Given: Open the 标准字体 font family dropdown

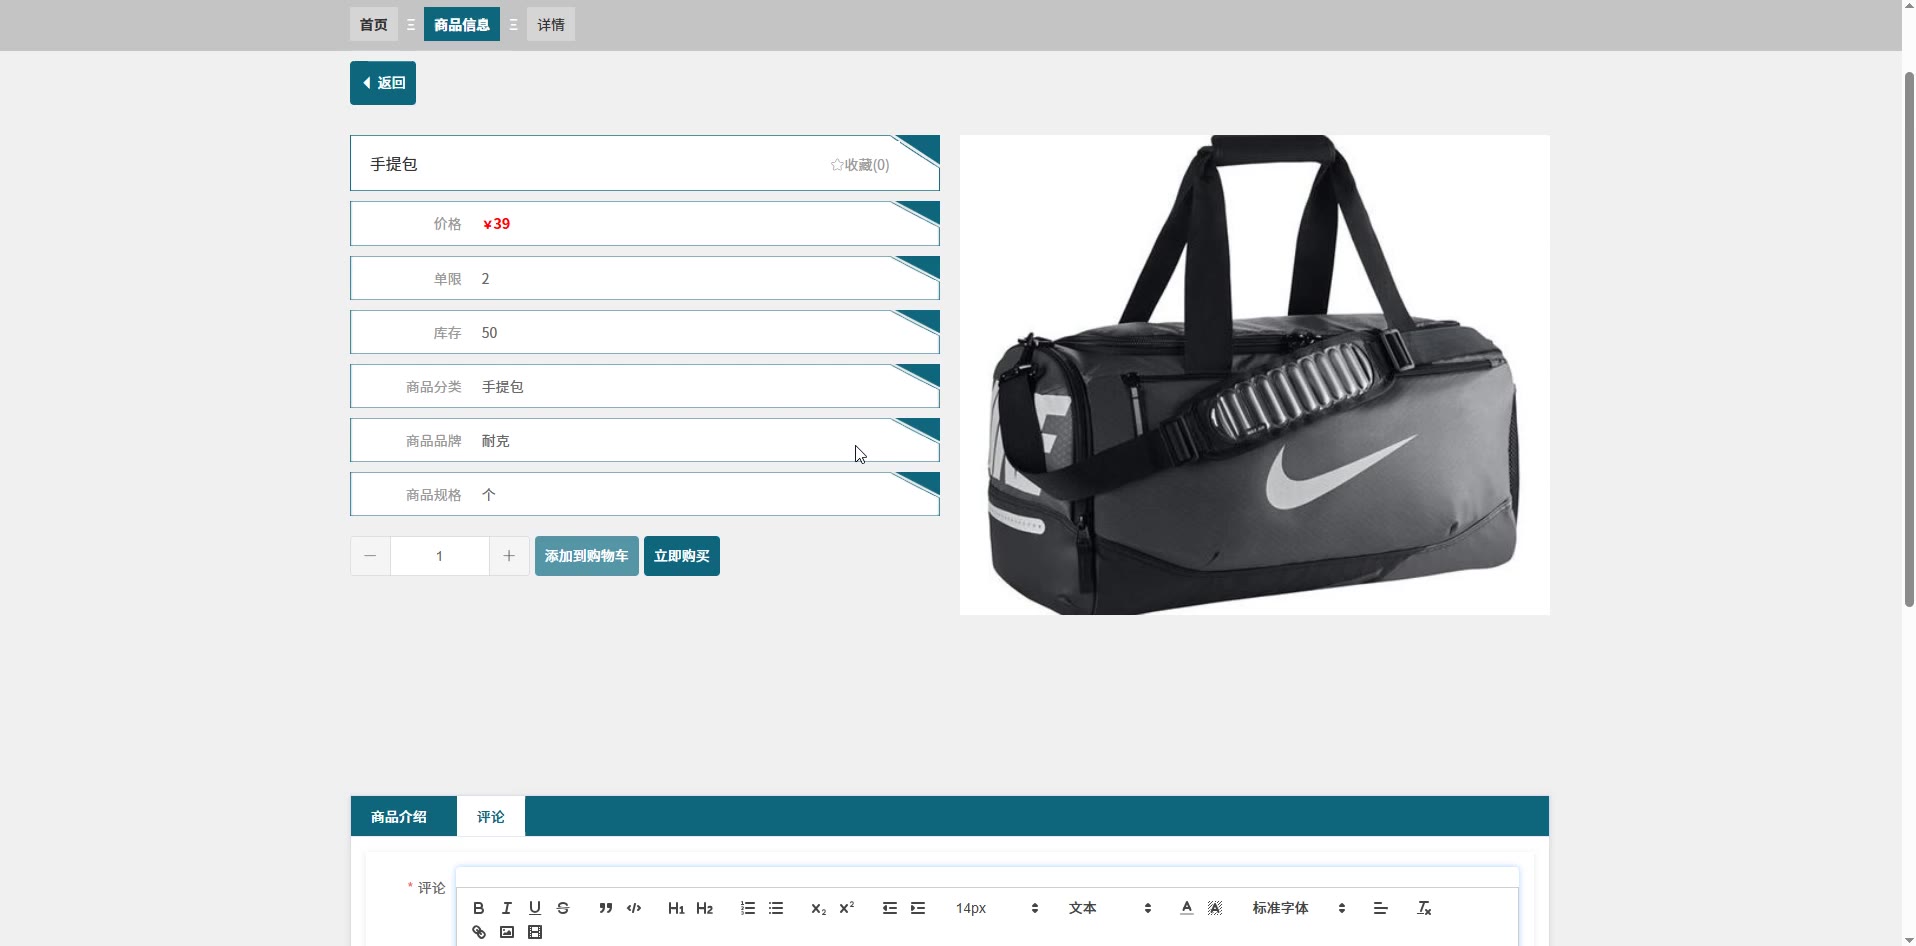Looking at the screenshot, I should tap(1298, 908).
